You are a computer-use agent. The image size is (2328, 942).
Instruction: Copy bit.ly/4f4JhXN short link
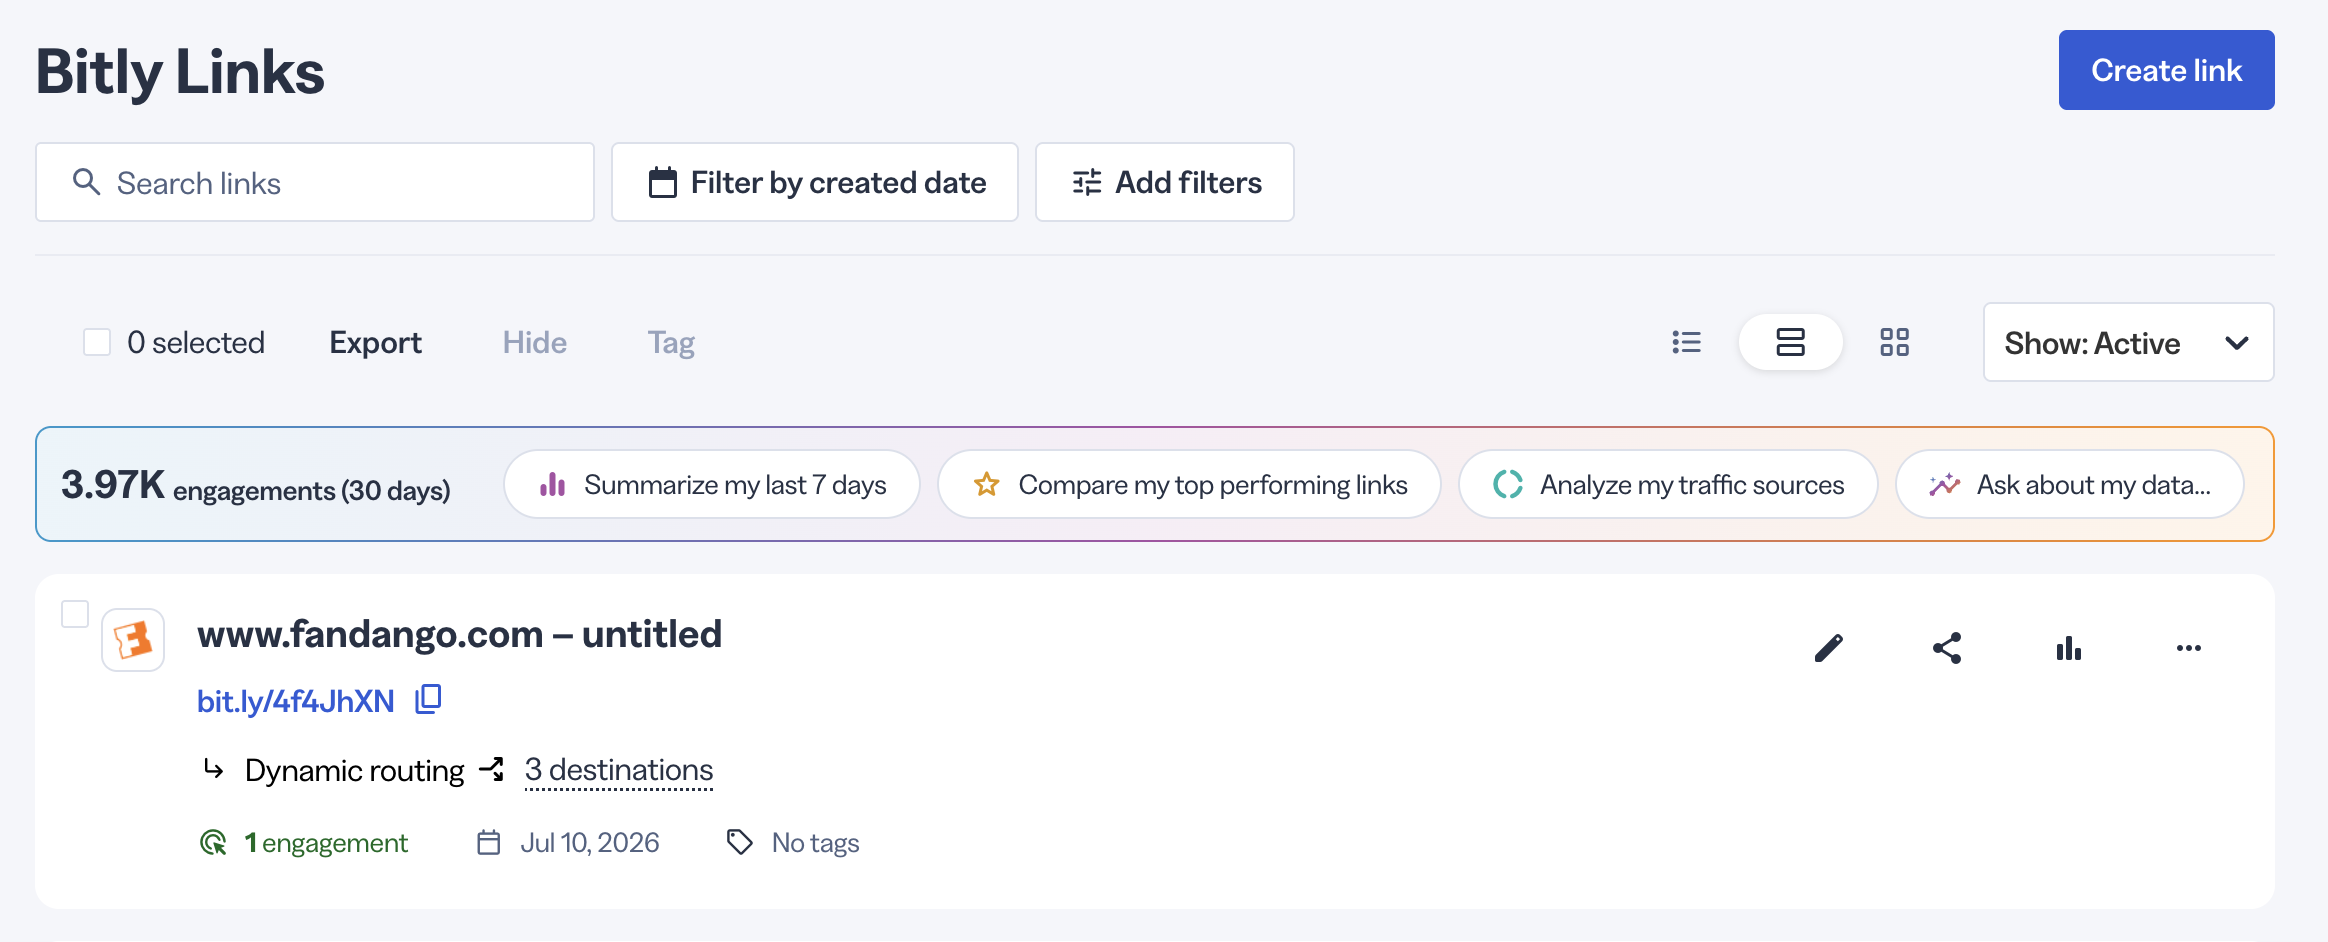tap(428, 699)
